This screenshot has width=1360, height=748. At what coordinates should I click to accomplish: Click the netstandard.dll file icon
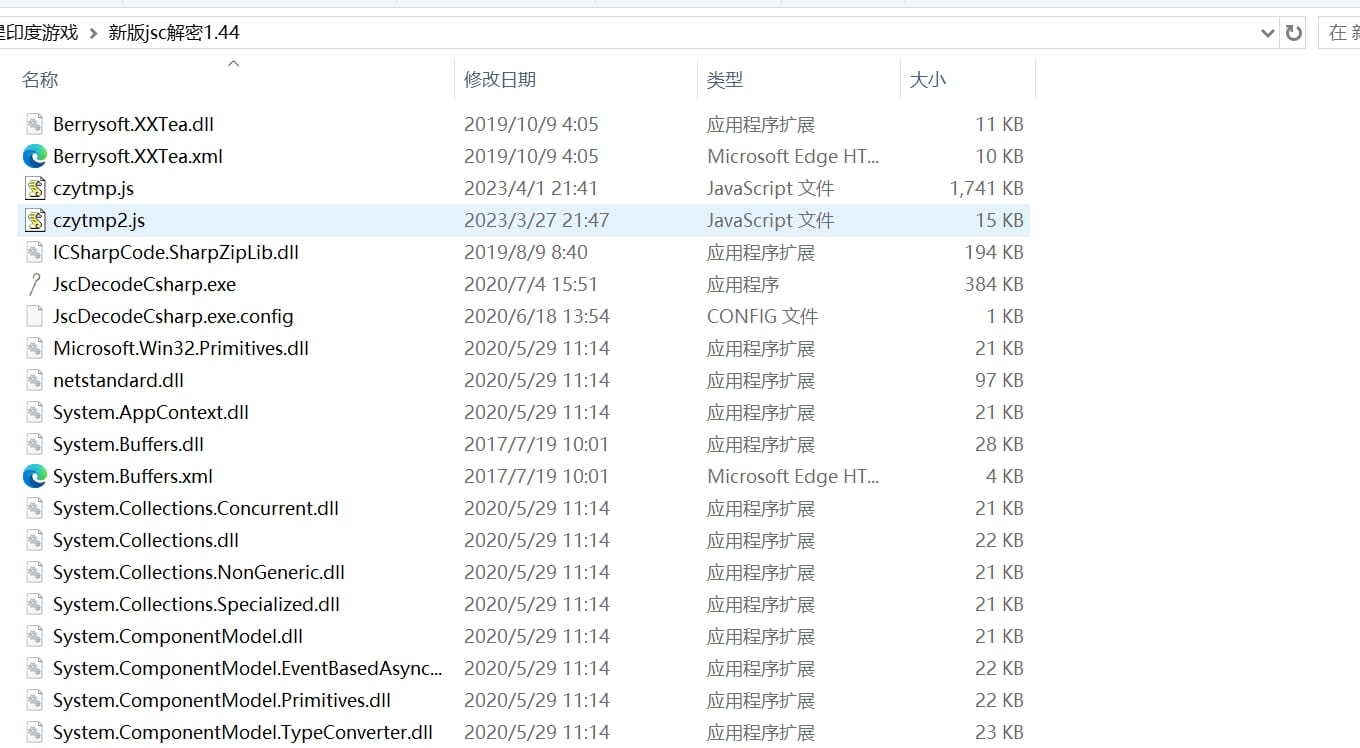[35, 380]
